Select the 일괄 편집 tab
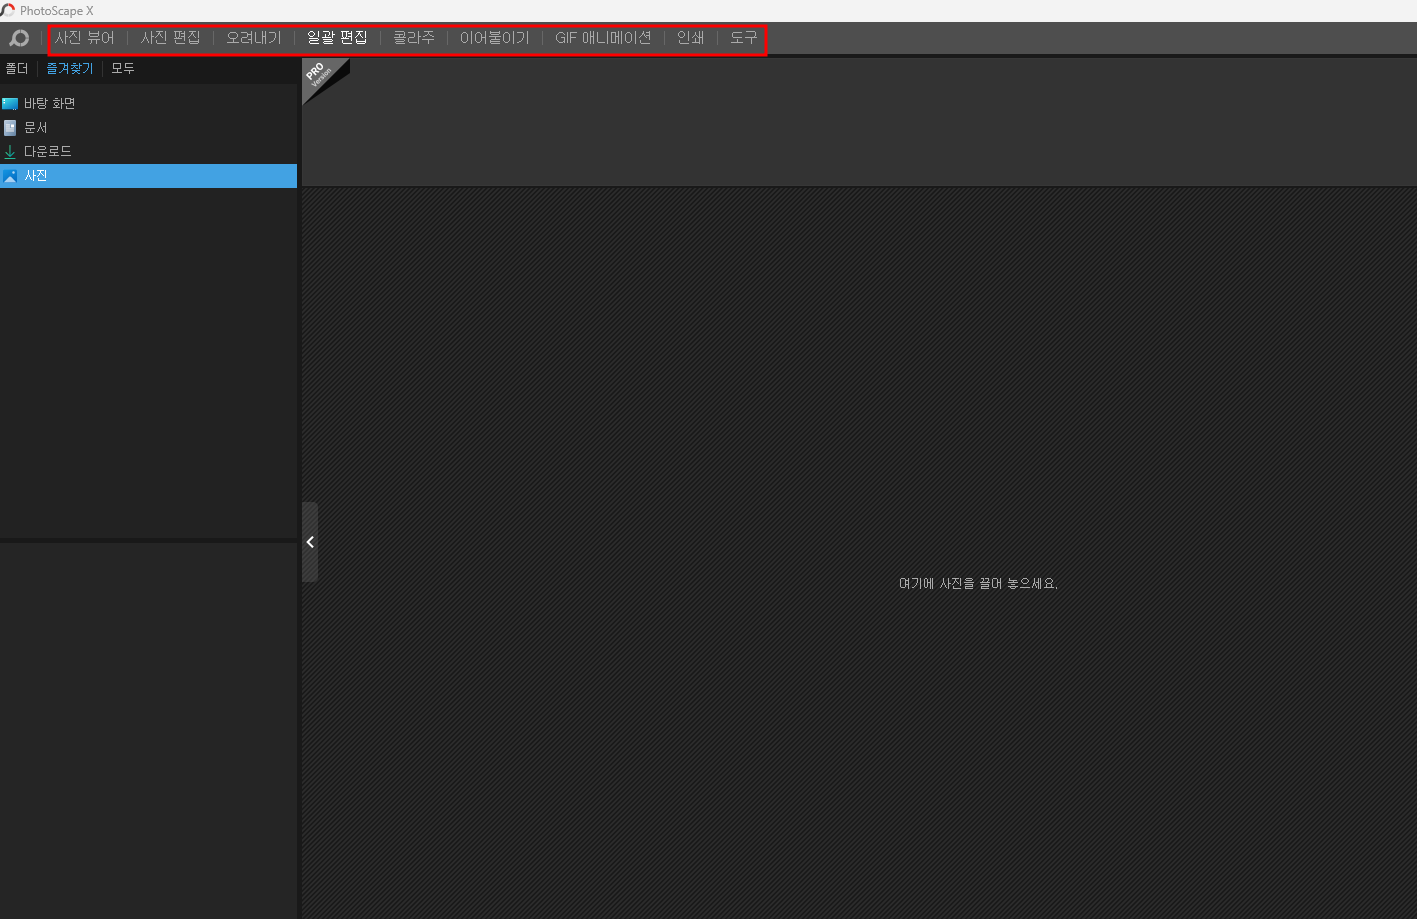The width and height of the screenshot is (1417, 919). 337,38
